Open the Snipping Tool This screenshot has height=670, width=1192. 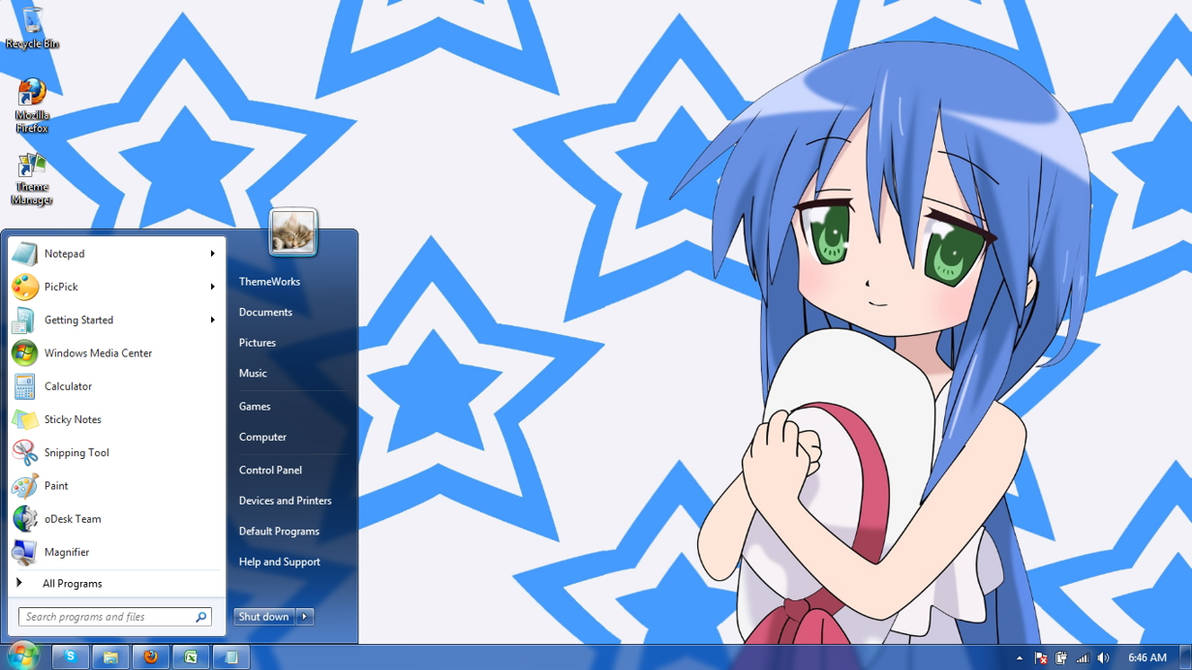tap(76, 452)
